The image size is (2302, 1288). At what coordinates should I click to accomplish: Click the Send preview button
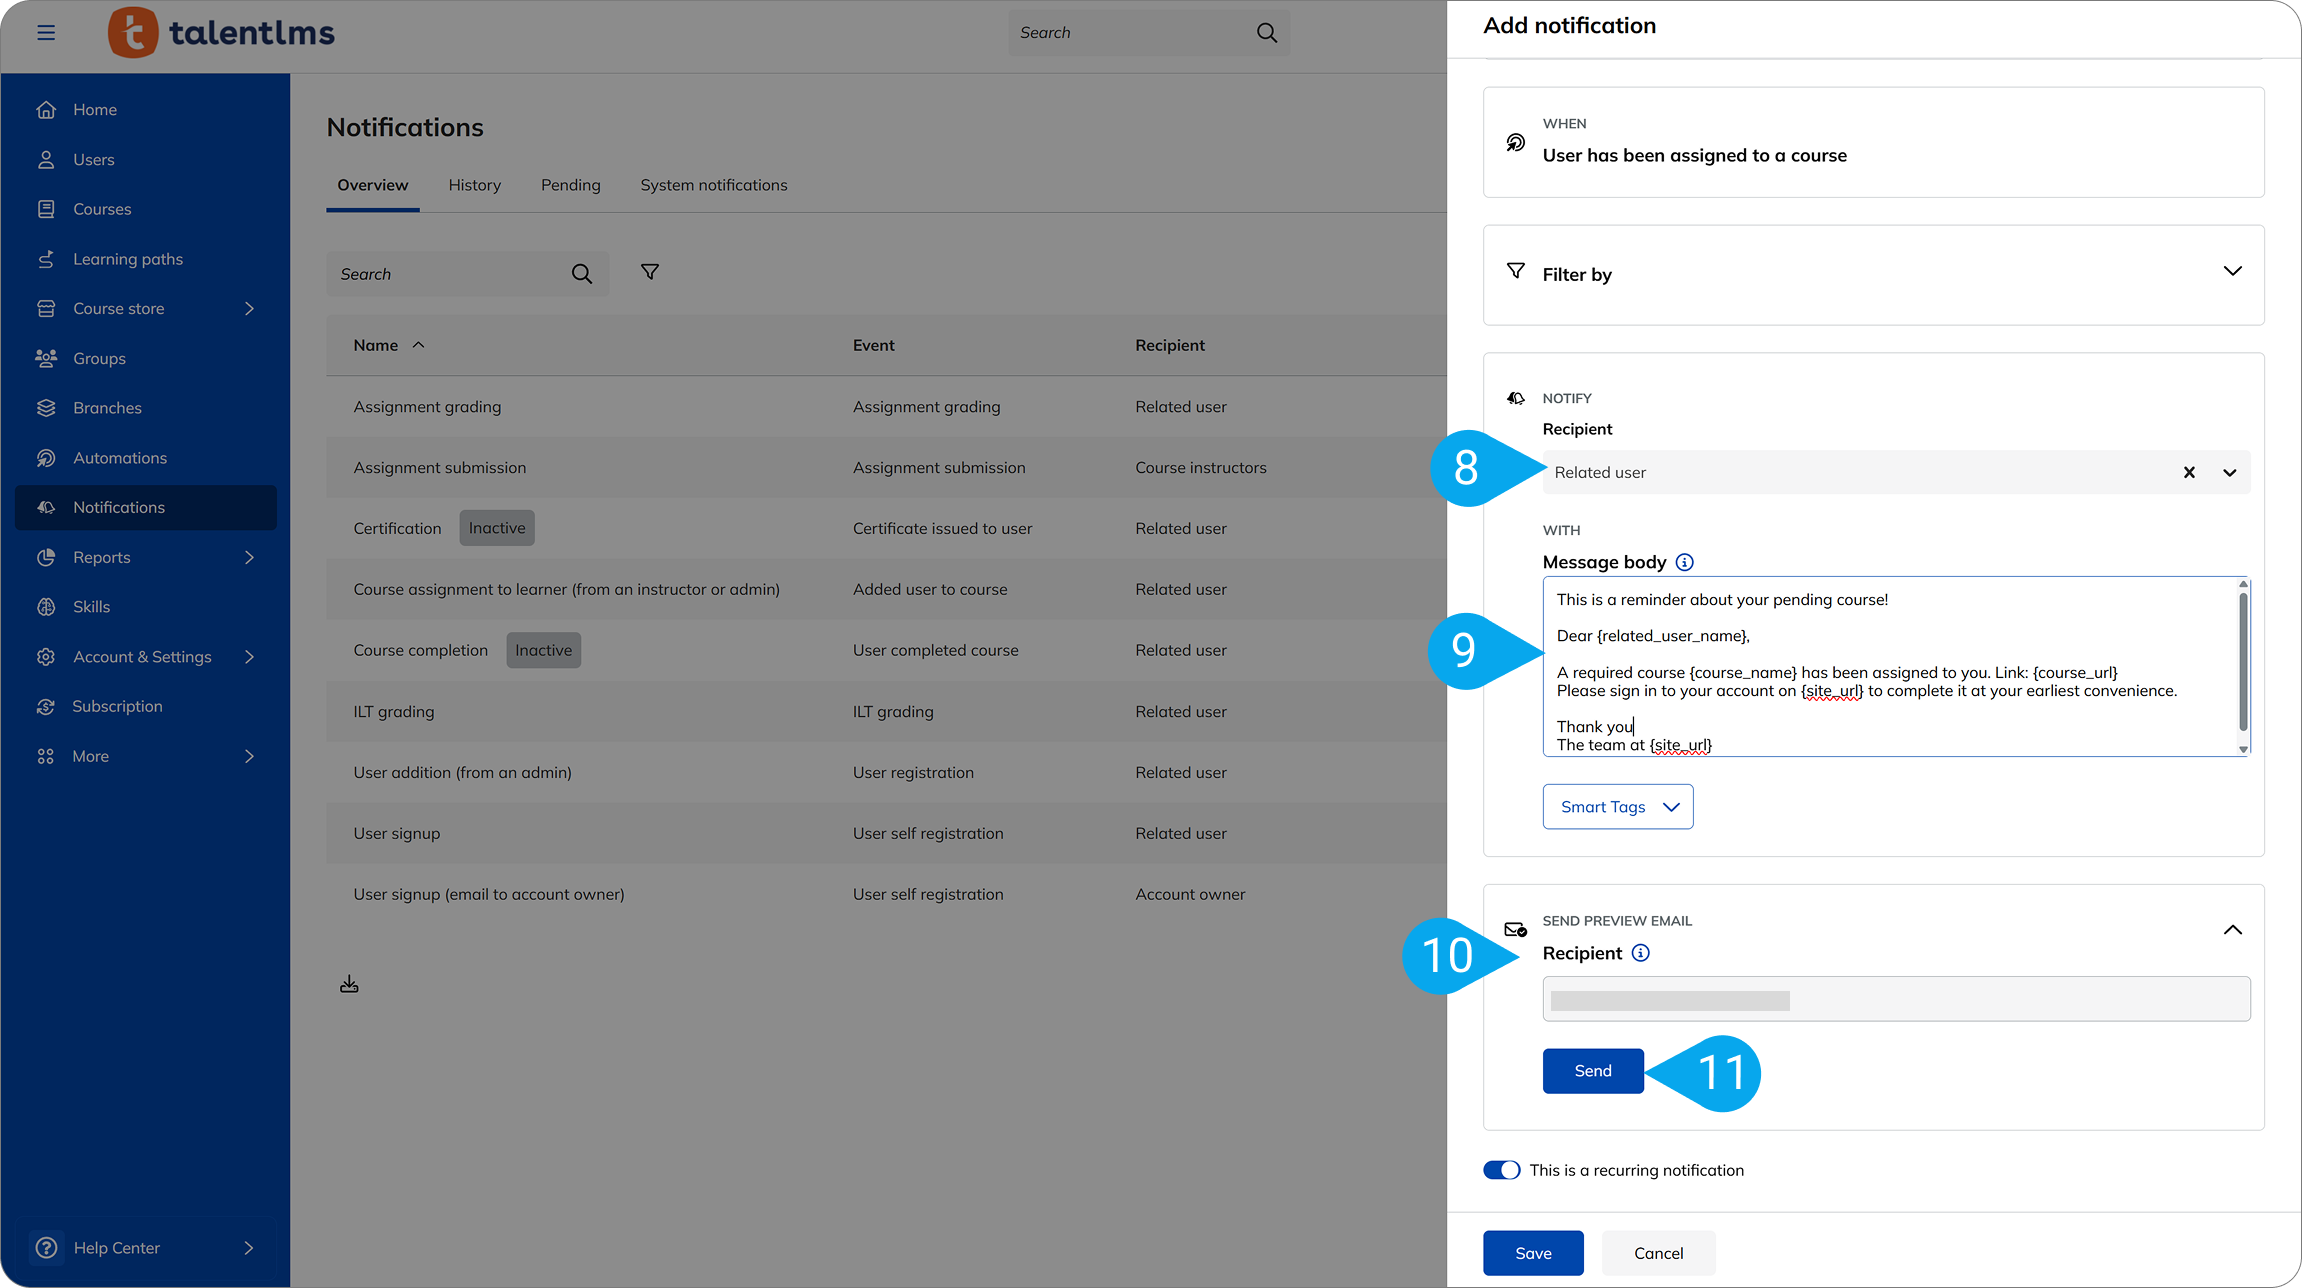(1592, 1071)
